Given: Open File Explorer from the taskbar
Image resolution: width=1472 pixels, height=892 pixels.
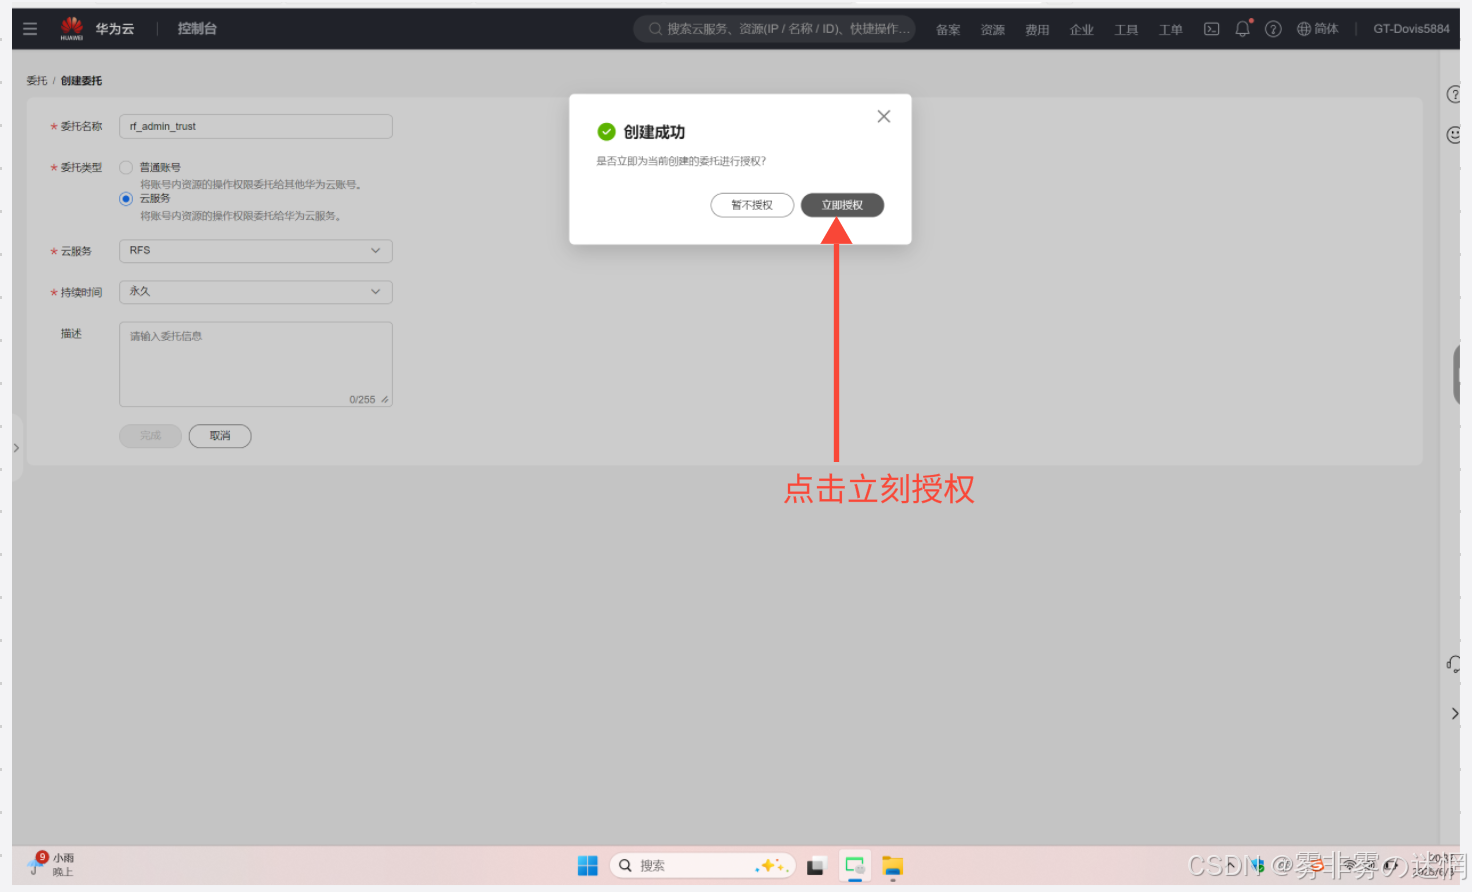Looking at the screenshot, I should 892,866.
